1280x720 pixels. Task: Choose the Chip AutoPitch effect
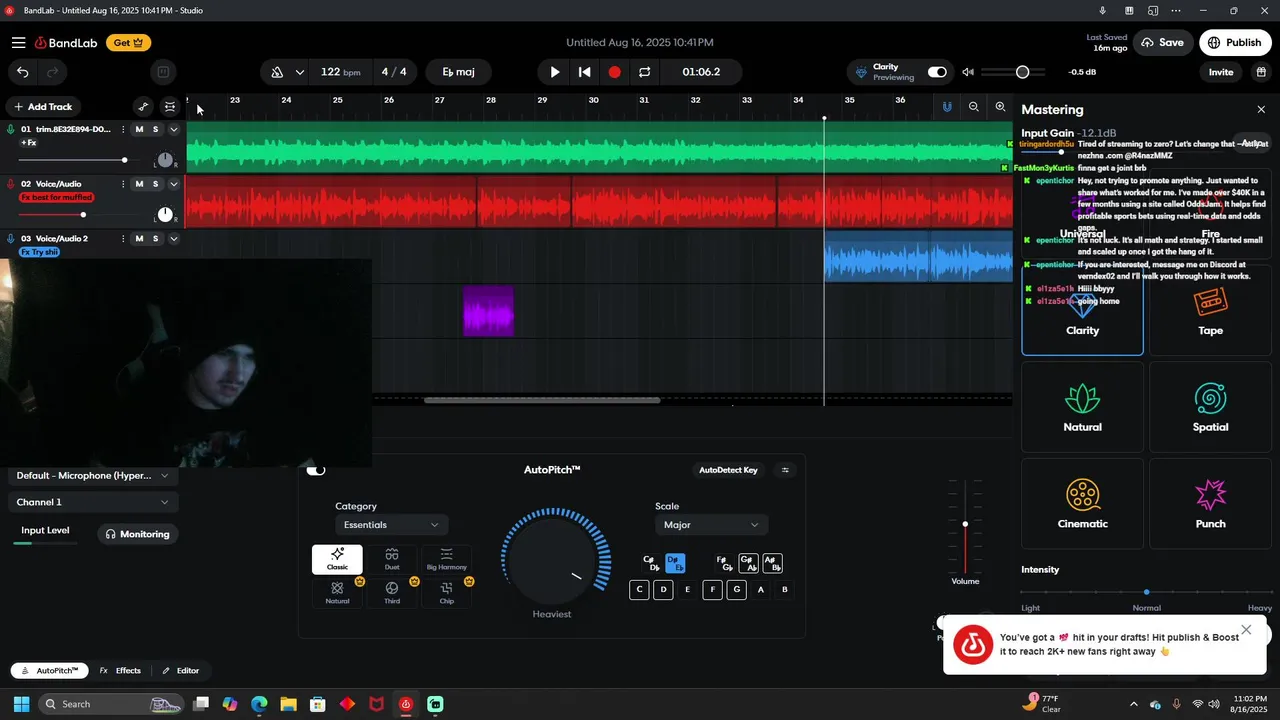click(446, 593)
